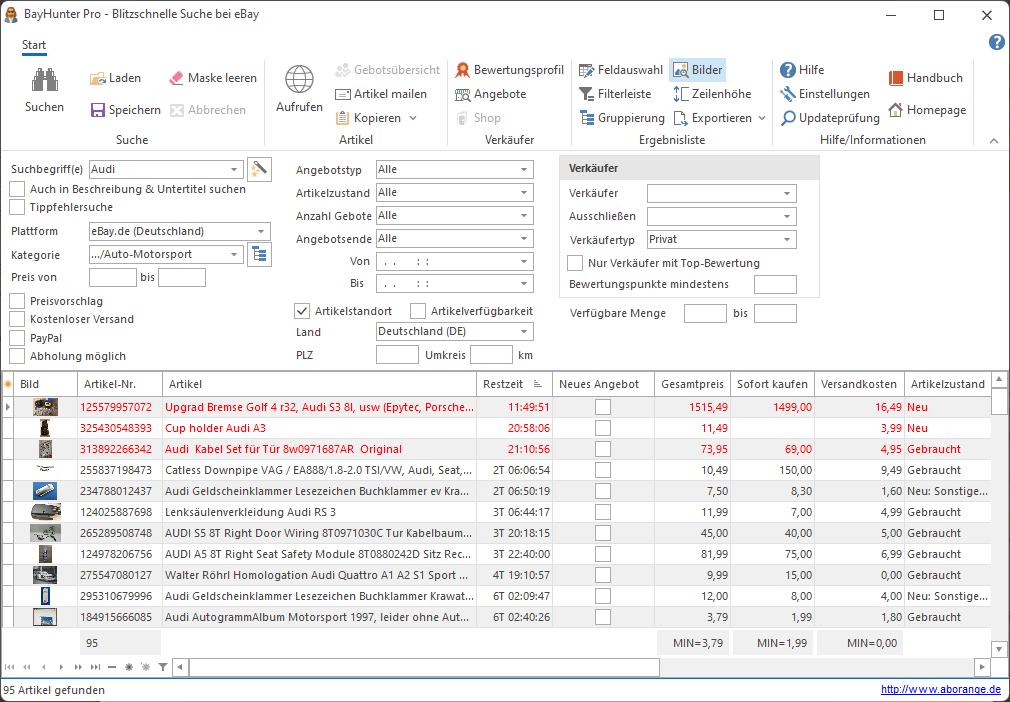This screenshot has width=1010, height=702.
Task: Open Exportieren dropdown arrow
Action: [x=762, y=118]
